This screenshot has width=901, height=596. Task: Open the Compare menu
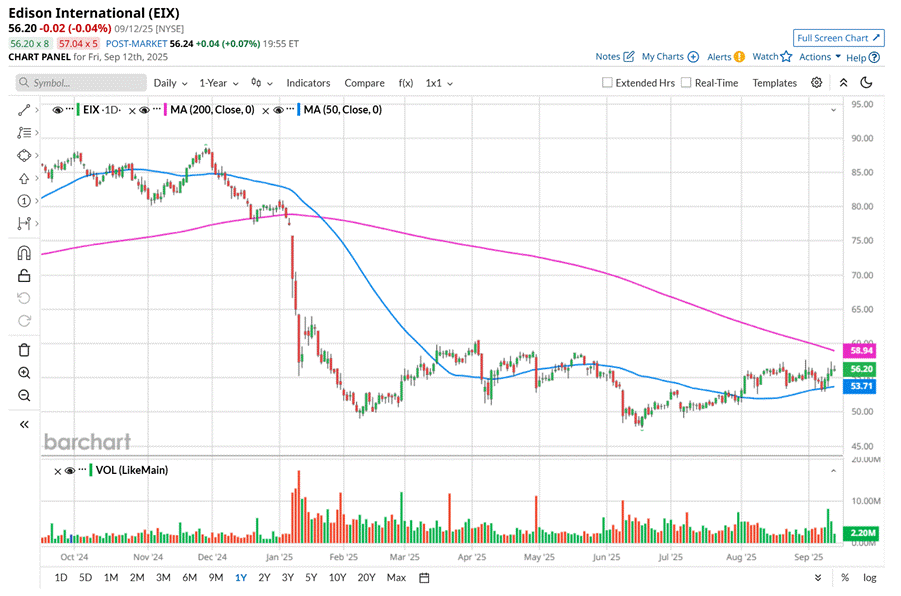364,83
